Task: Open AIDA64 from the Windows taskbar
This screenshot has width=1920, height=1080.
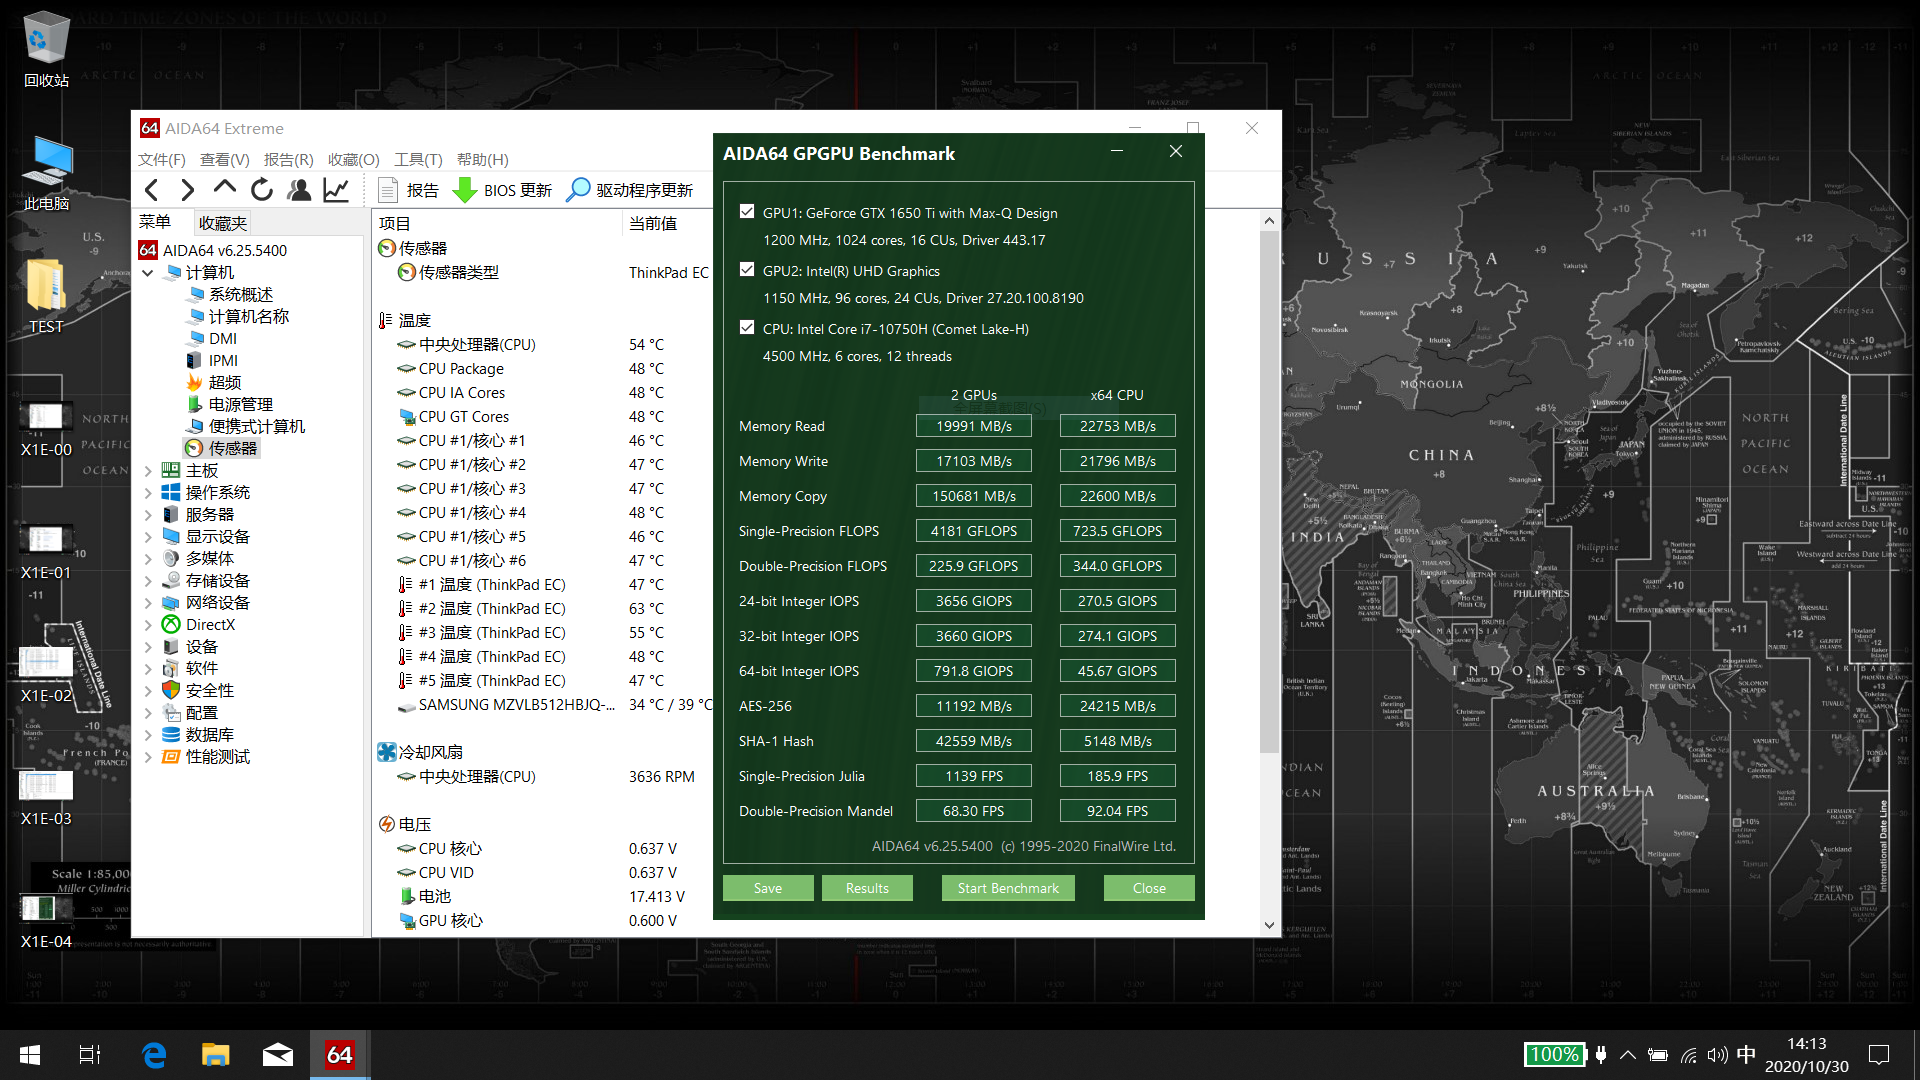Action: click(340, 1055)
